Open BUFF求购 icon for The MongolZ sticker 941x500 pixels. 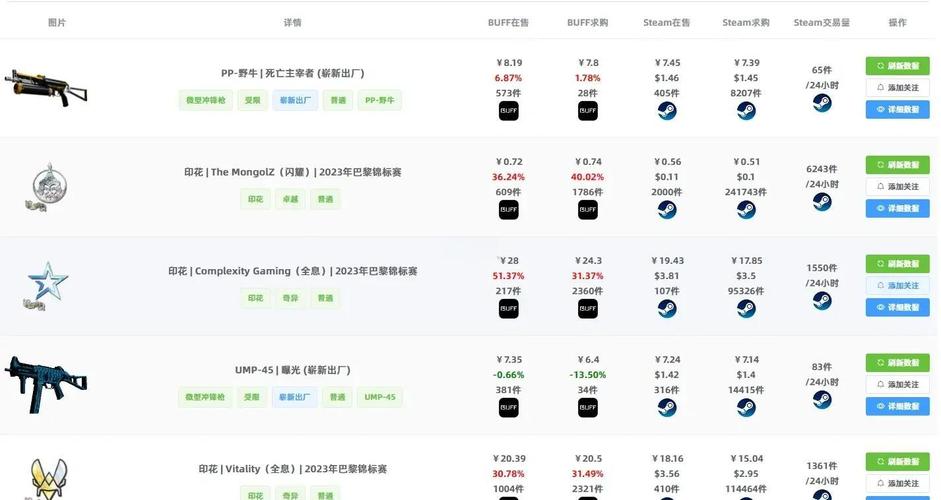[x=588, y=210]
